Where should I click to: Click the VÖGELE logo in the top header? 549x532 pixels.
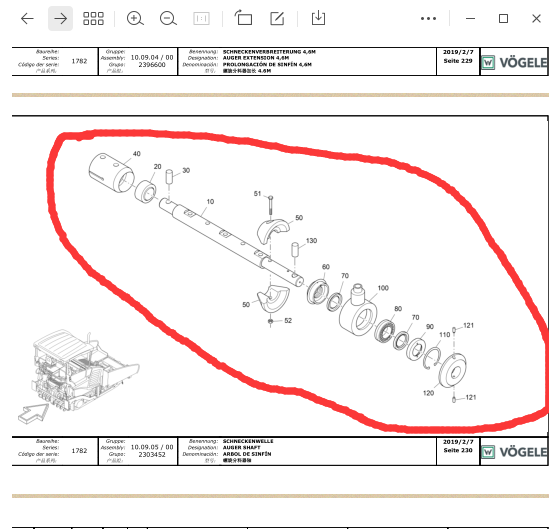(x=514, y=63)
